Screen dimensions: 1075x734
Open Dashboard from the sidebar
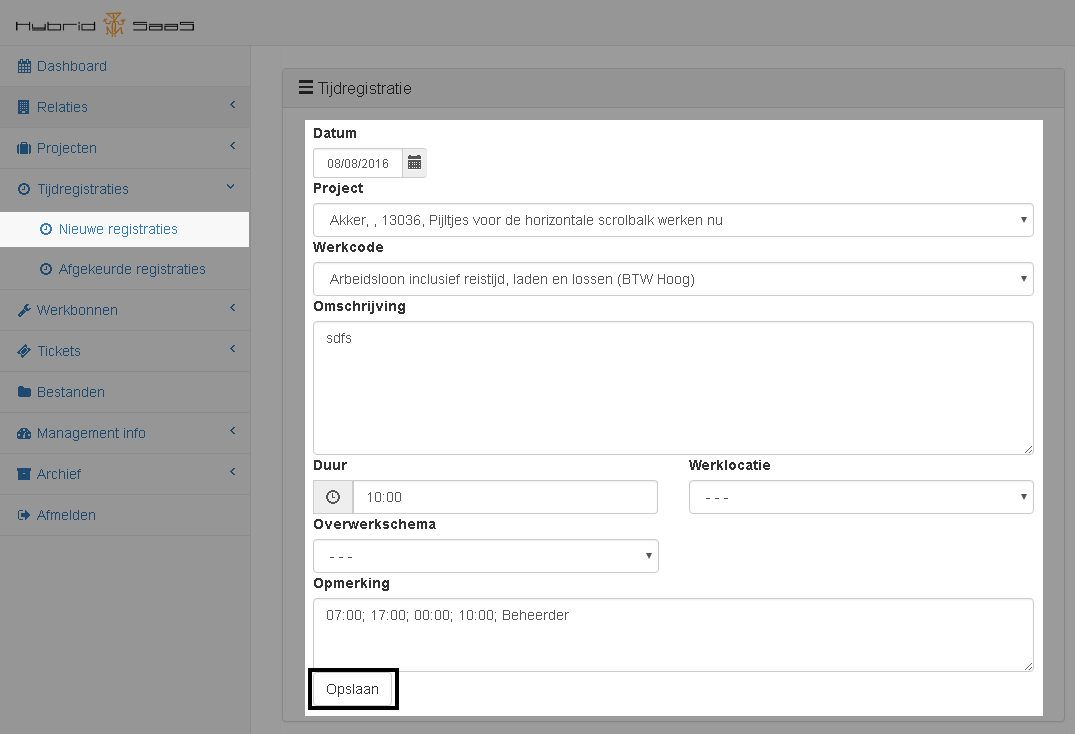point(72,66)
